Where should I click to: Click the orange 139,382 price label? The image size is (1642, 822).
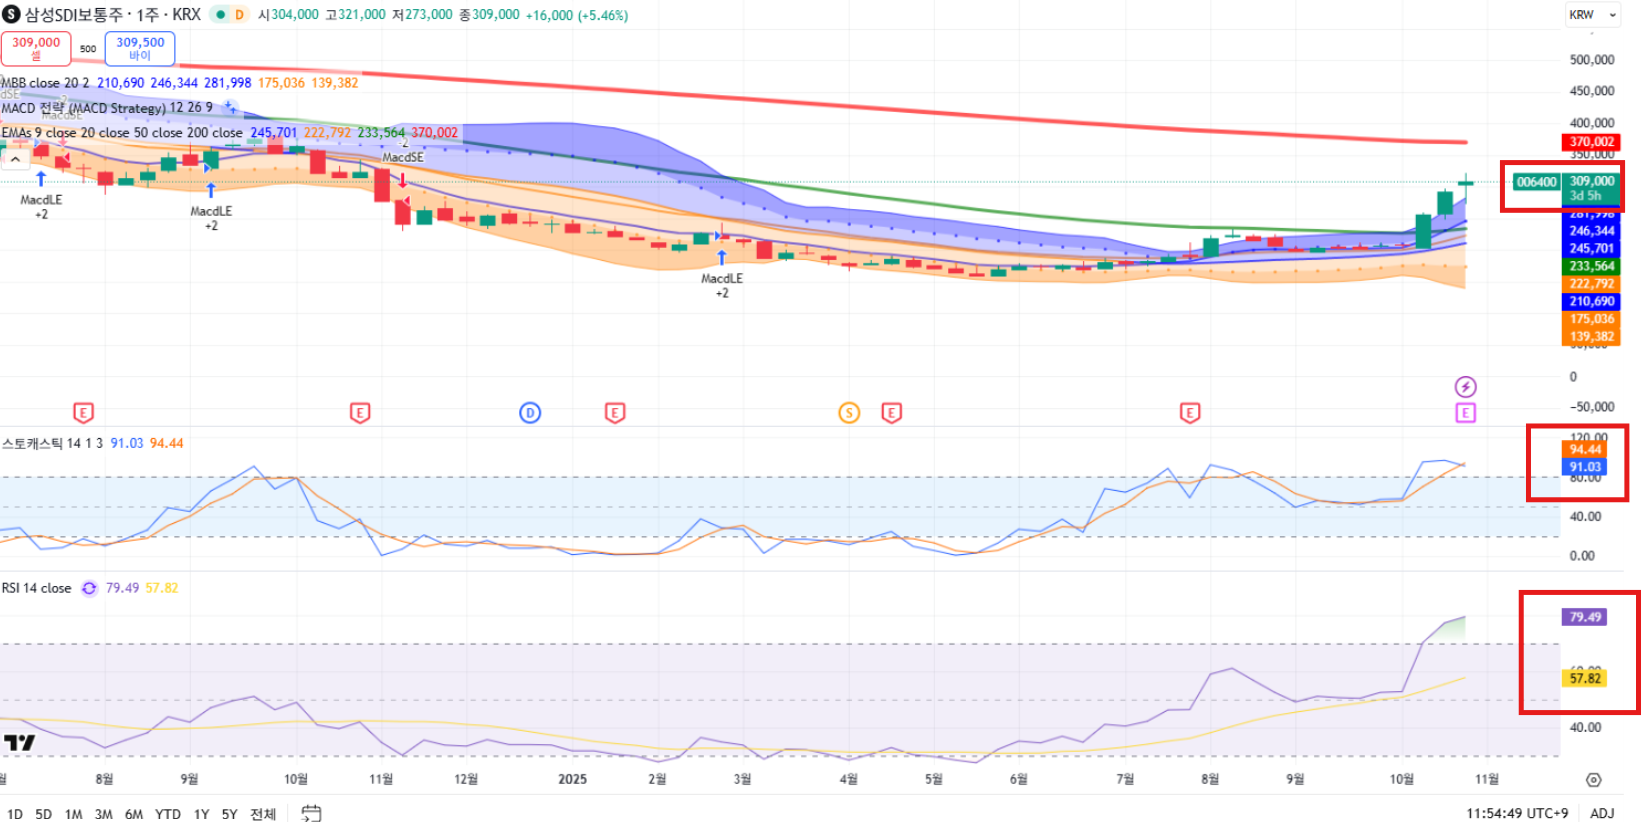click(x=1591, y=336)
